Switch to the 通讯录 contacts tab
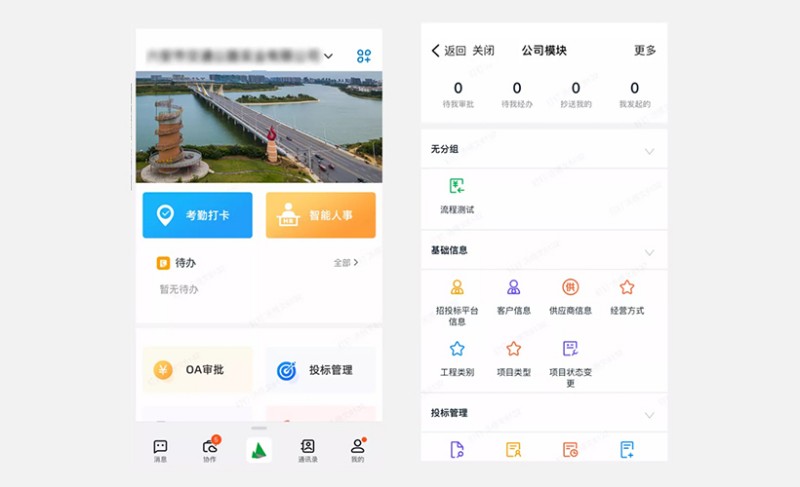This screenshot has width=800, height=487. click(x=308, y=451)
